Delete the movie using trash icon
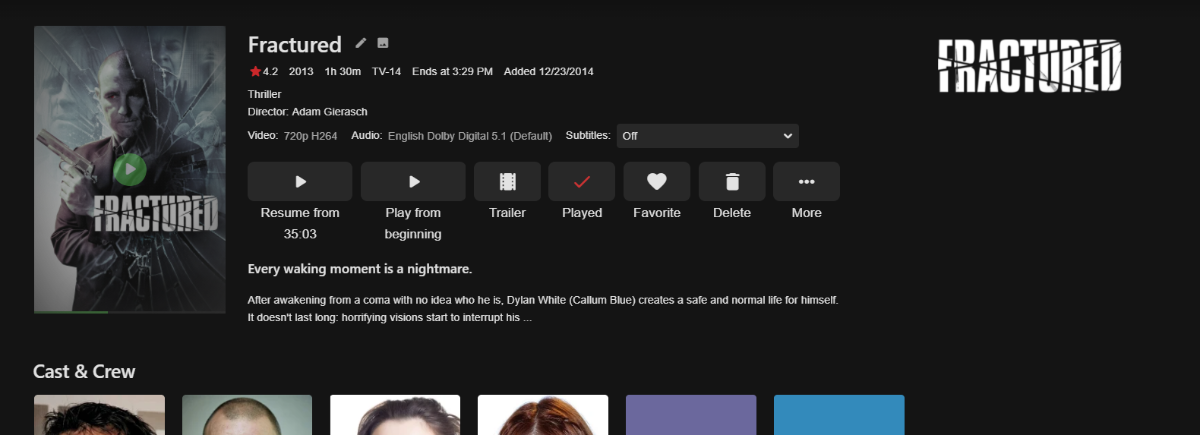The height and width of the screenshot is (435, 1200). (732, 182)
